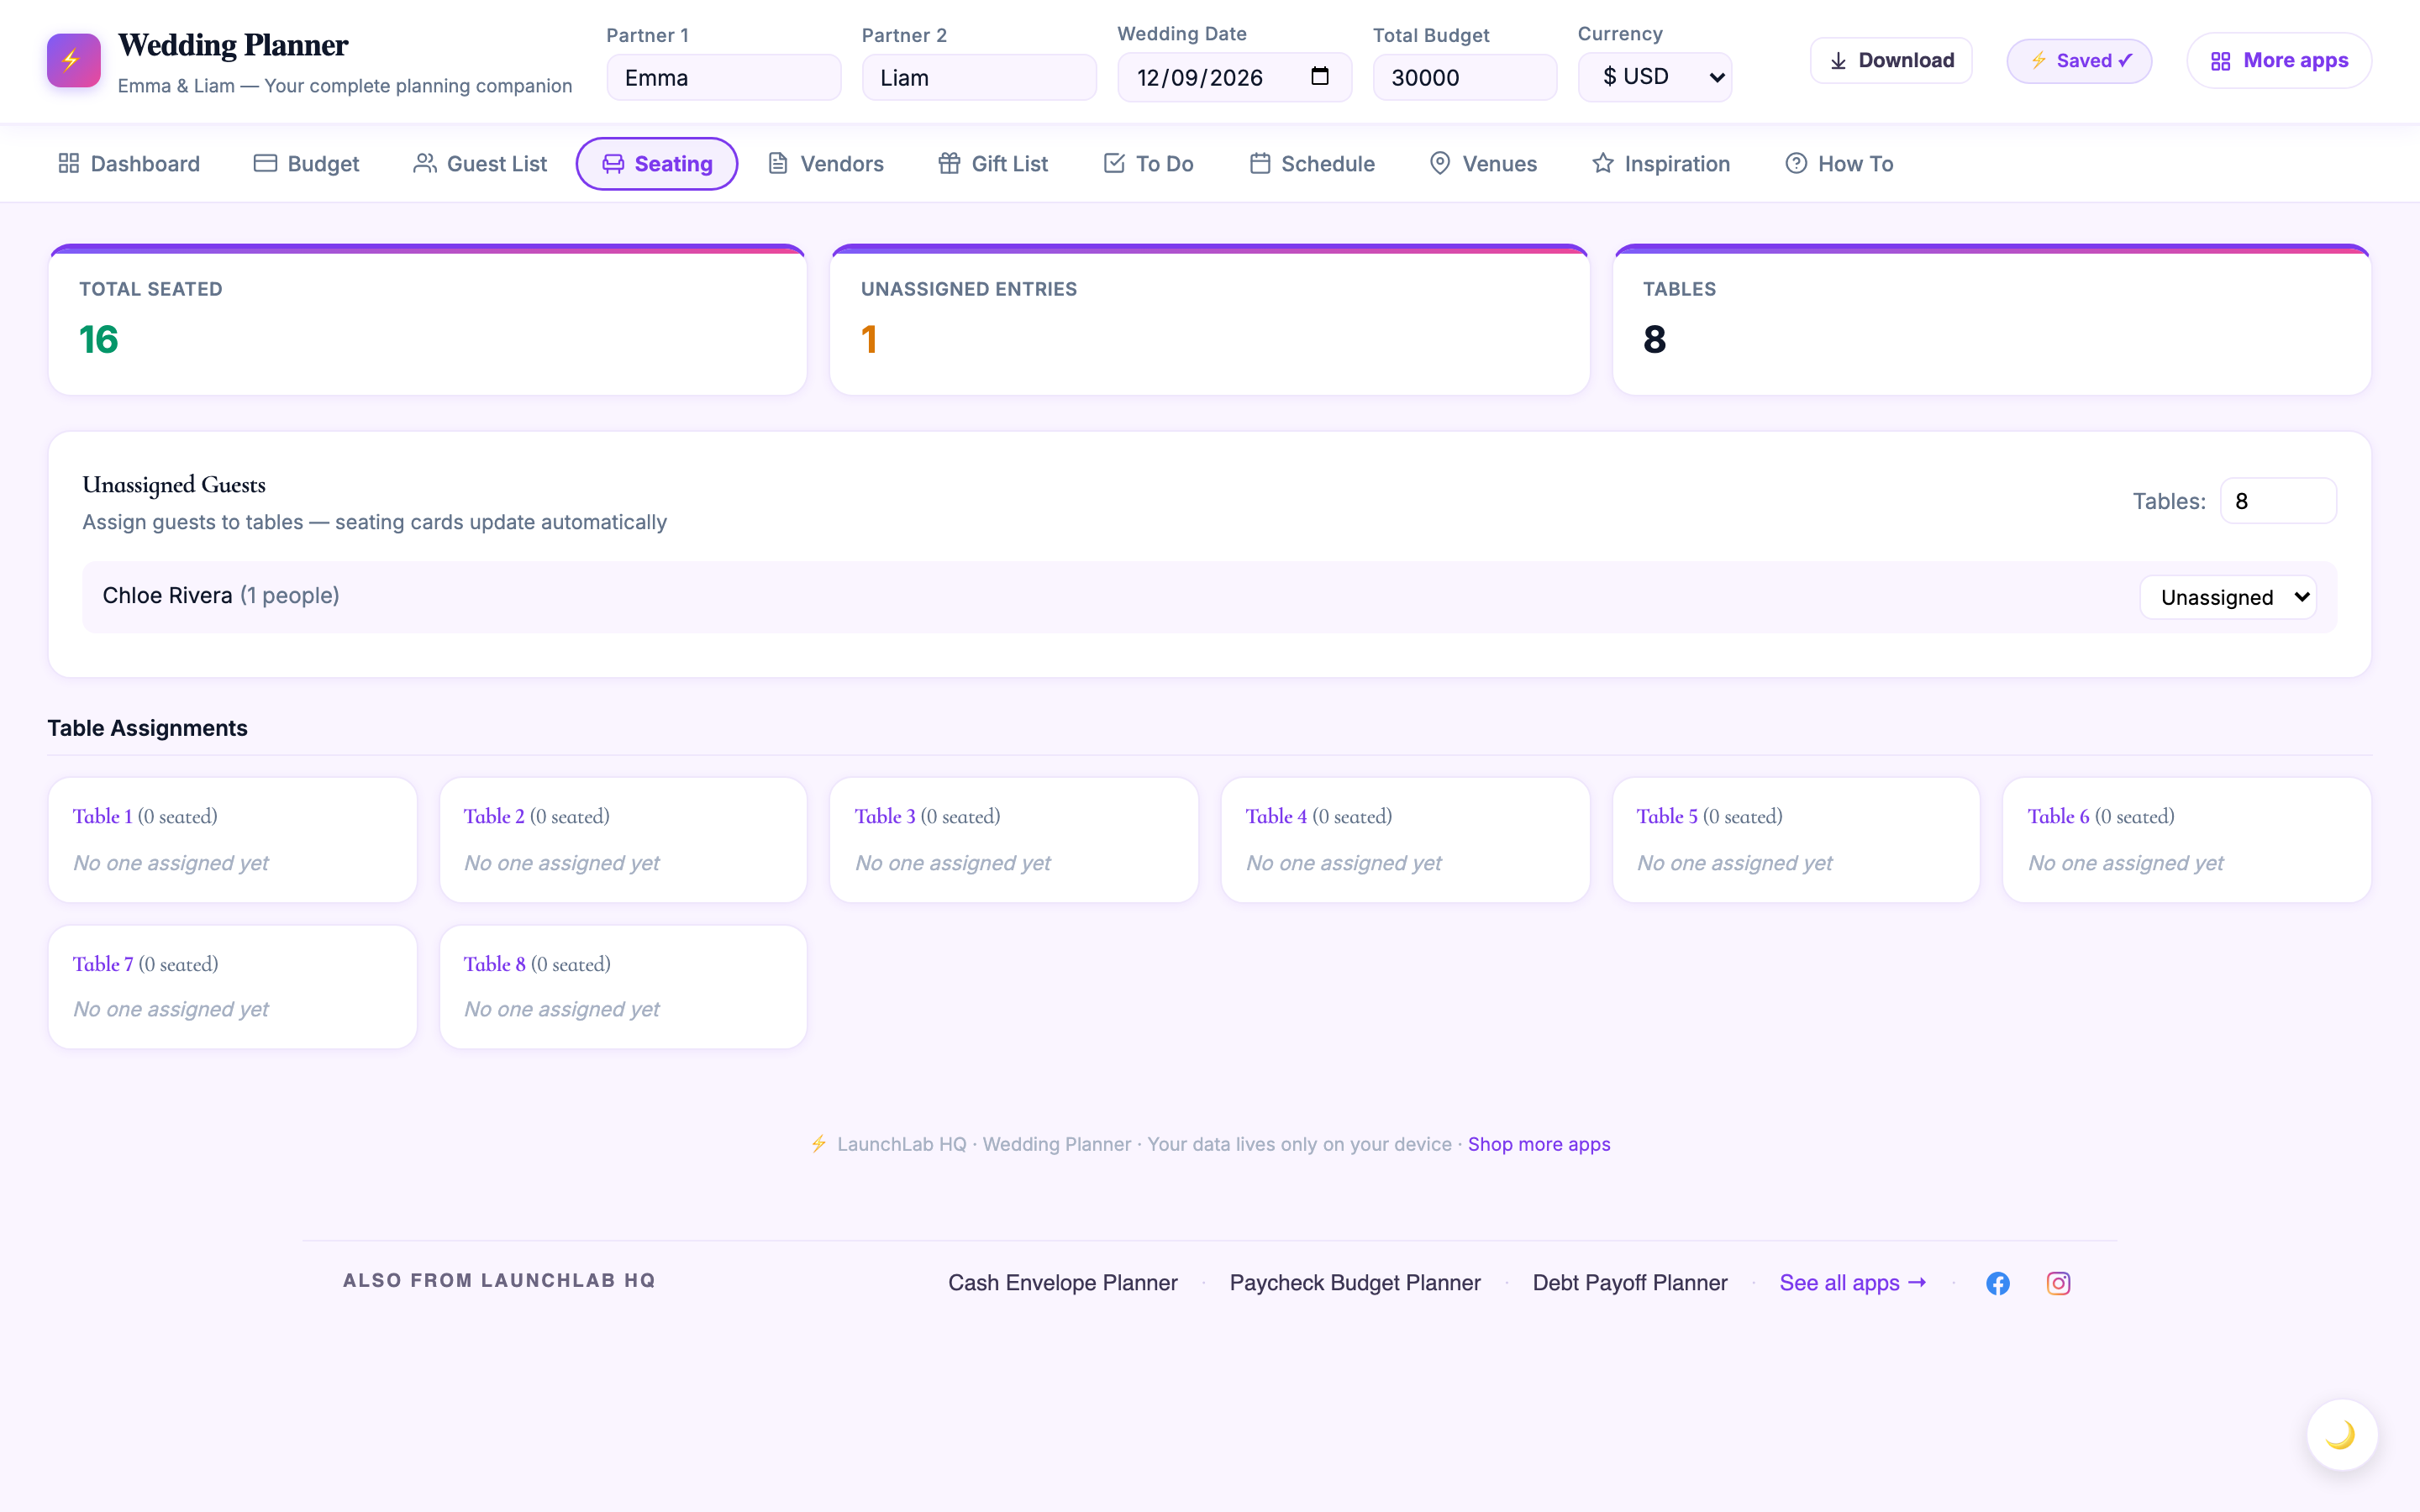Open the Cash Envelope Planner link
Viewport: 2420px width, 1512px height.
point(1062,1283)
